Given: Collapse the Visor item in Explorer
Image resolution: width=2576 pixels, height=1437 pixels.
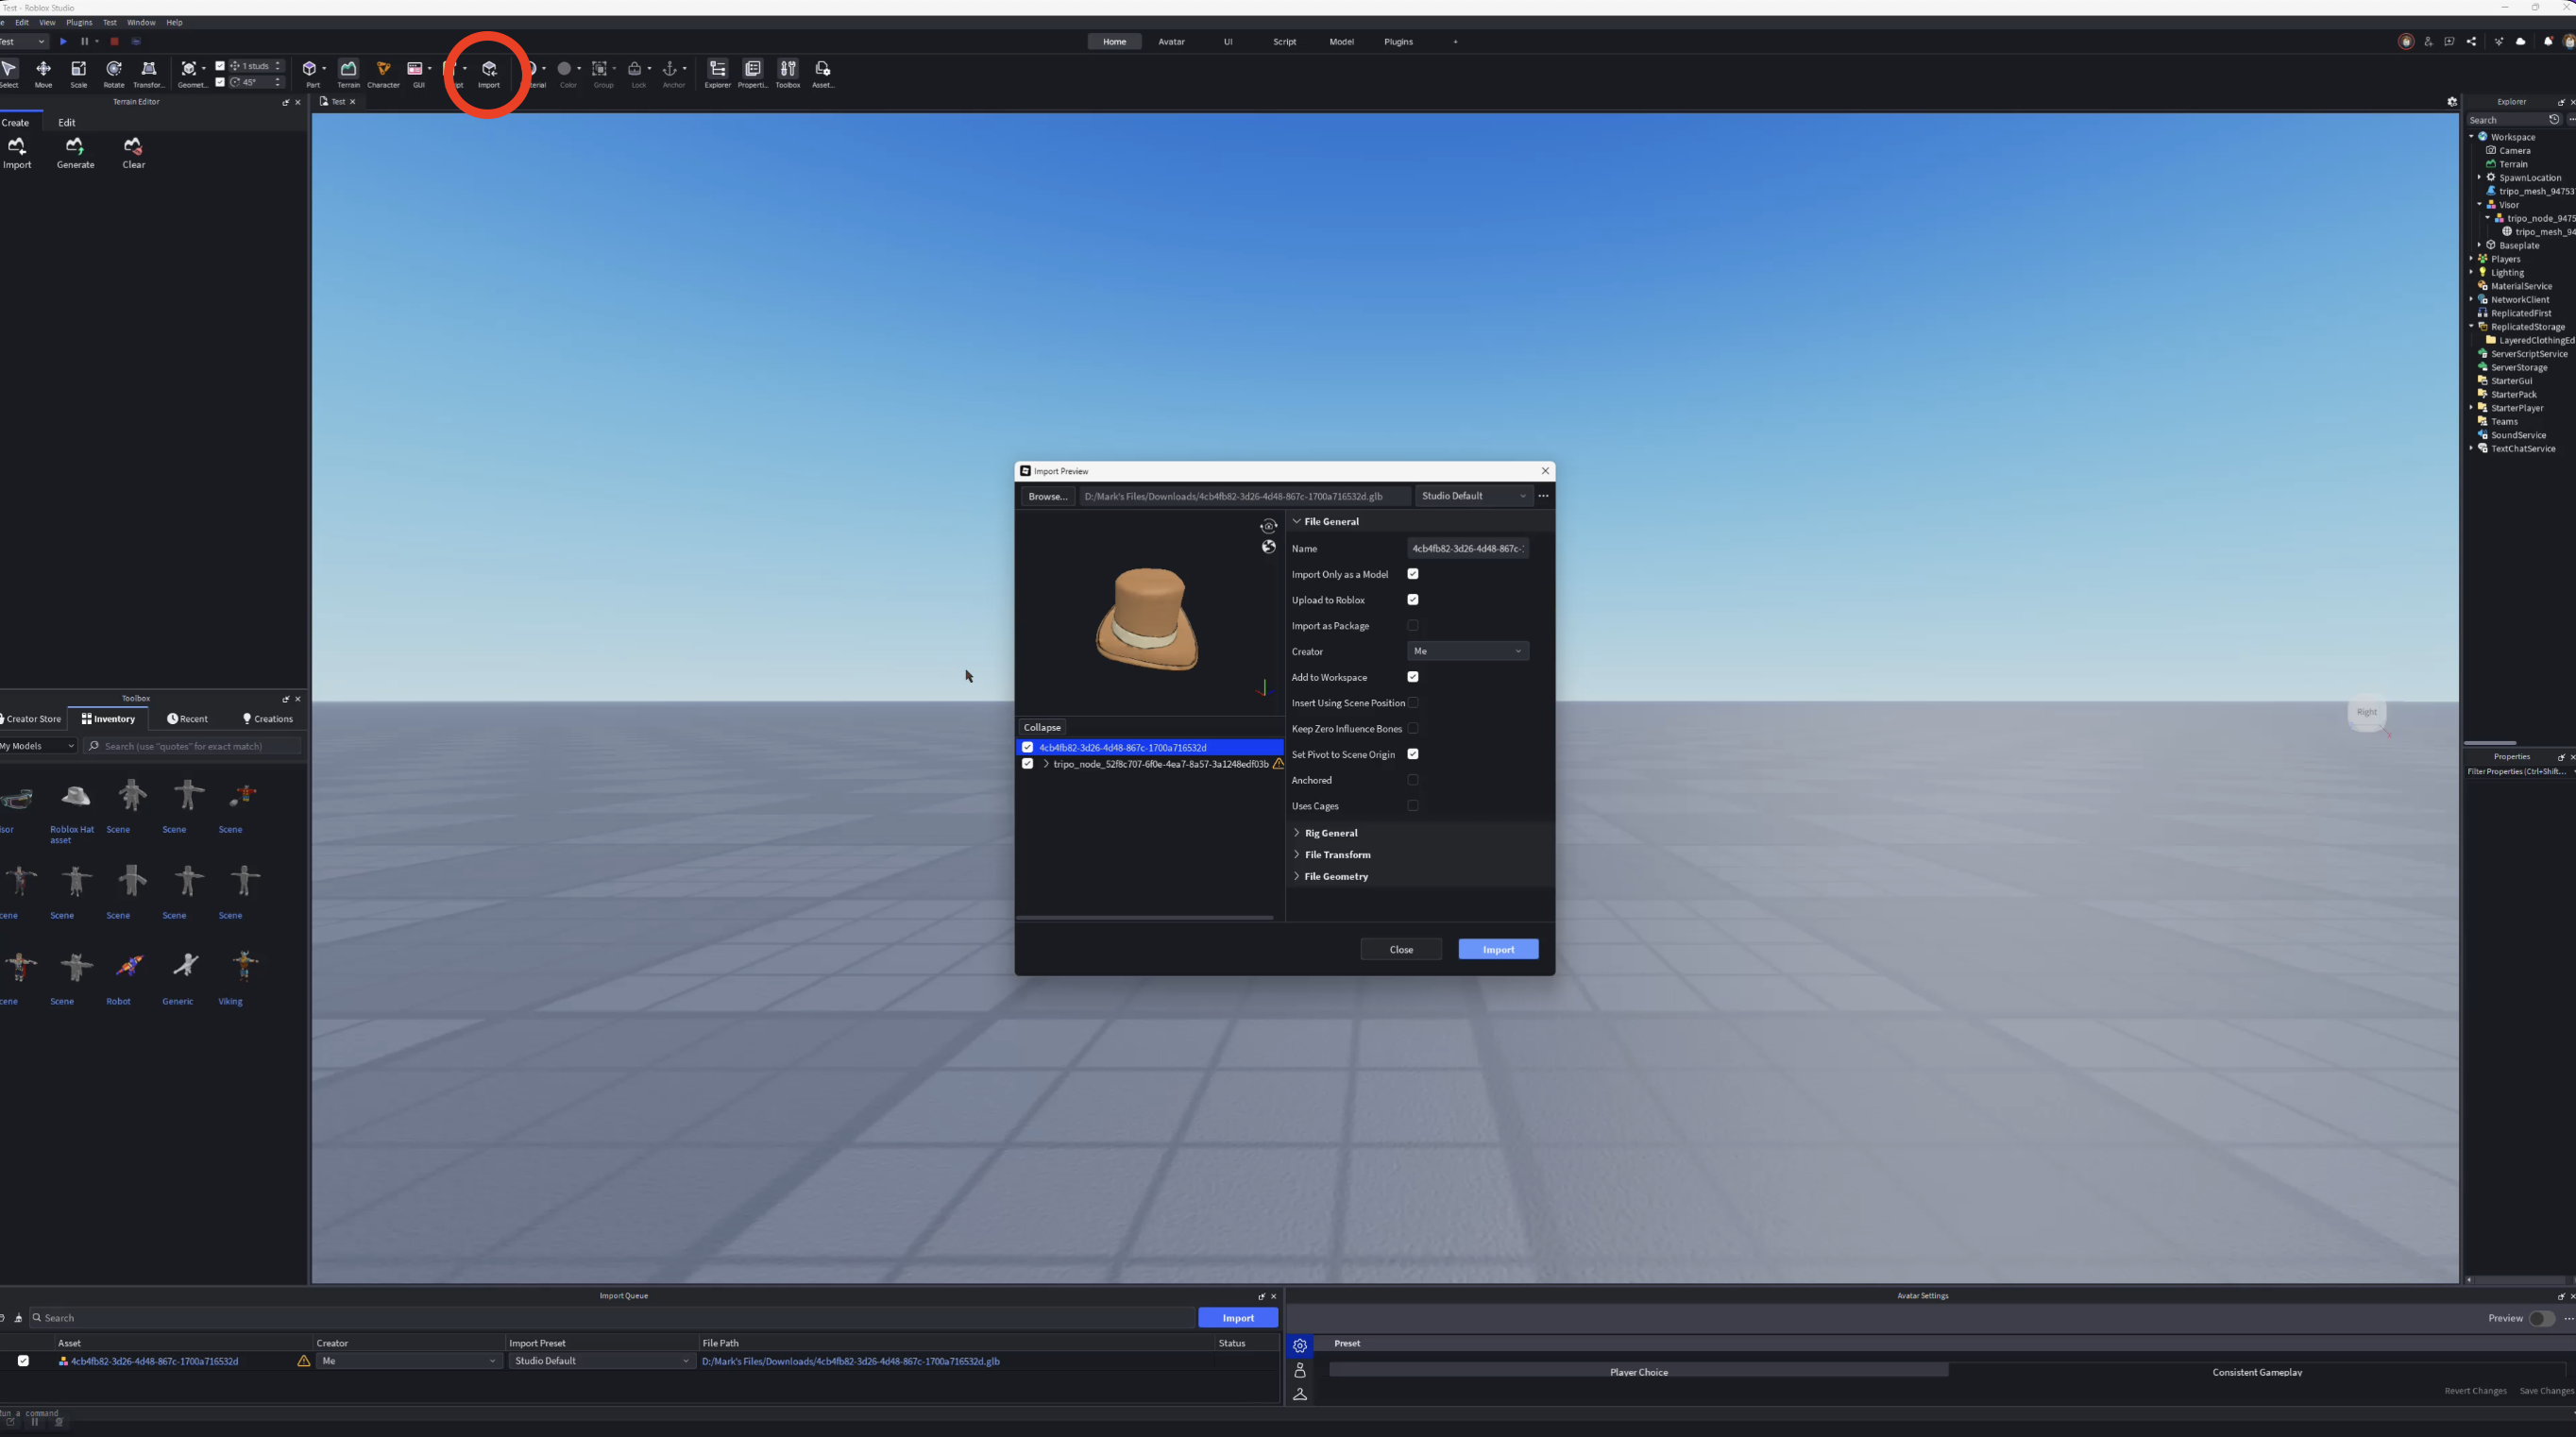Looking at the screenshot, I should point(2481,204).
